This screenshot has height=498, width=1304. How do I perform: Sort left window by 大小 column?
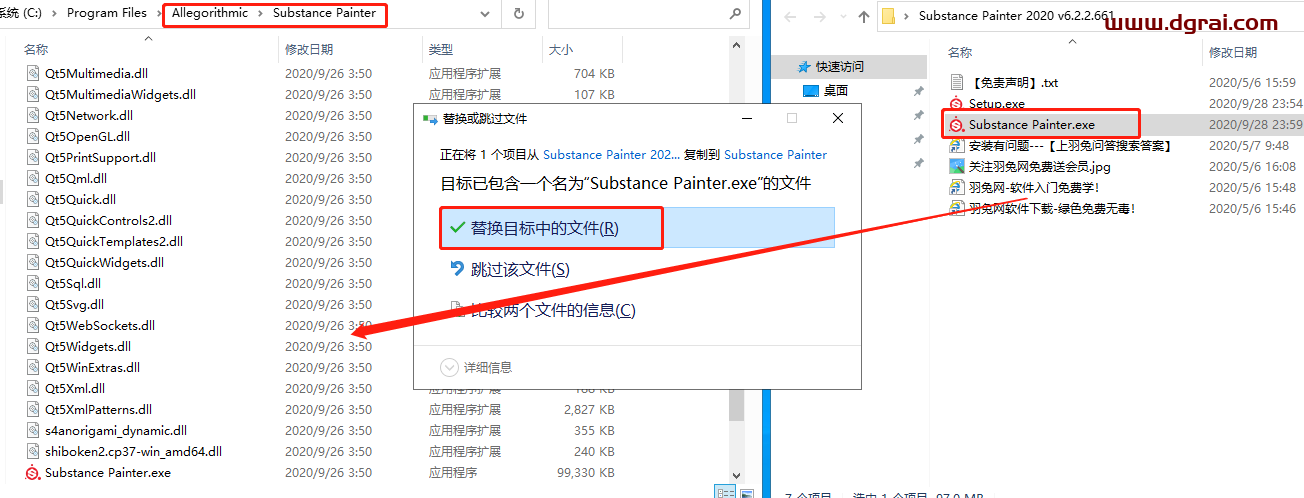pos(560,49)
